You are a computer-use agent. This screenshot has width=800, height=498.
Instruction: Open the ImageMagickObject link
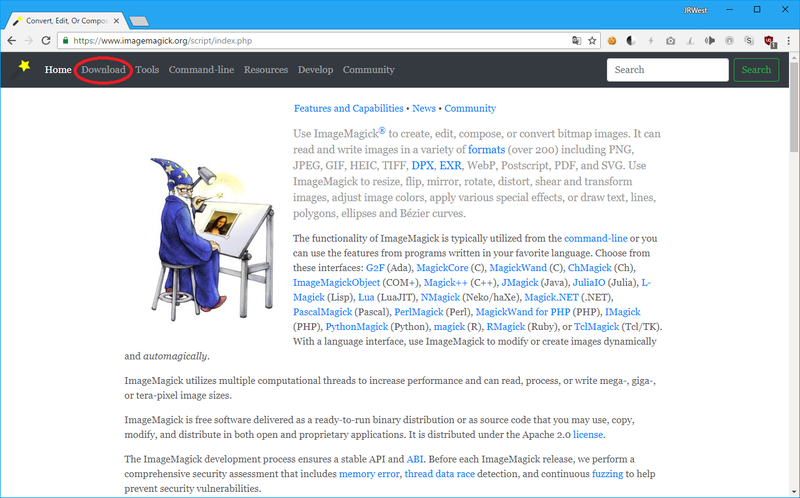coord(337,283)
